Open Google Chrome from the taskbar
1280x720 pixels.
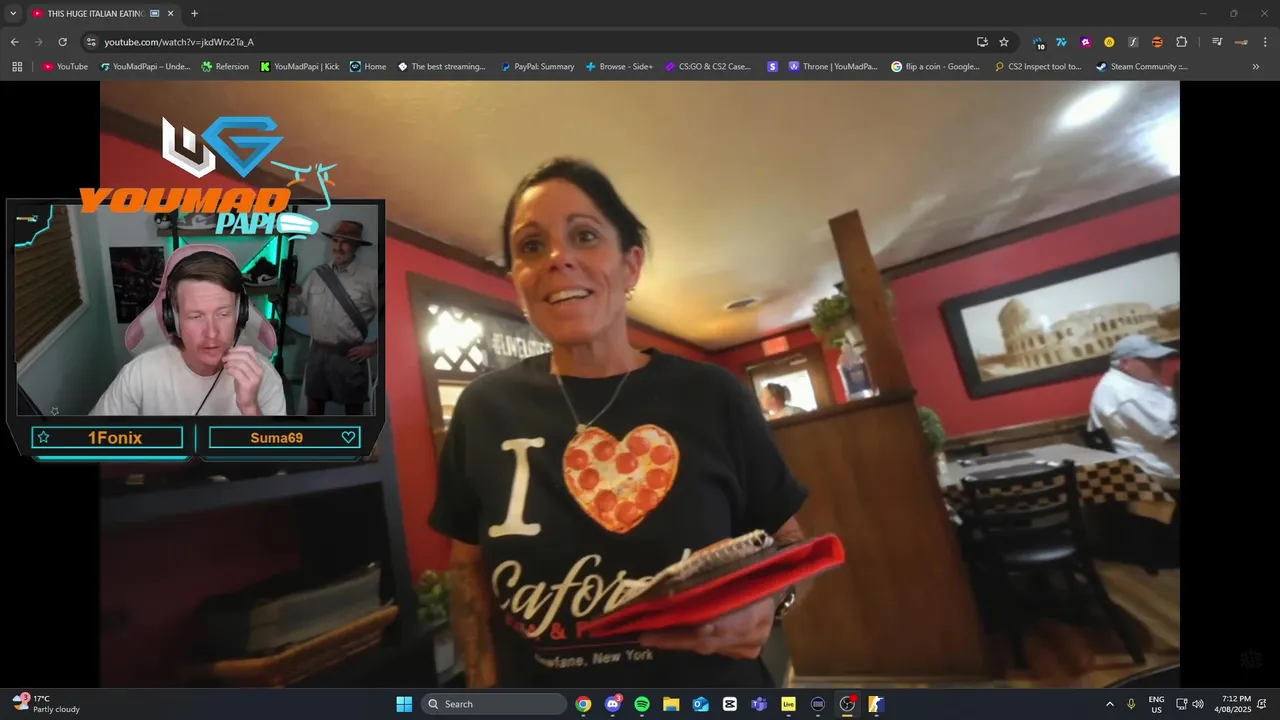583,704
